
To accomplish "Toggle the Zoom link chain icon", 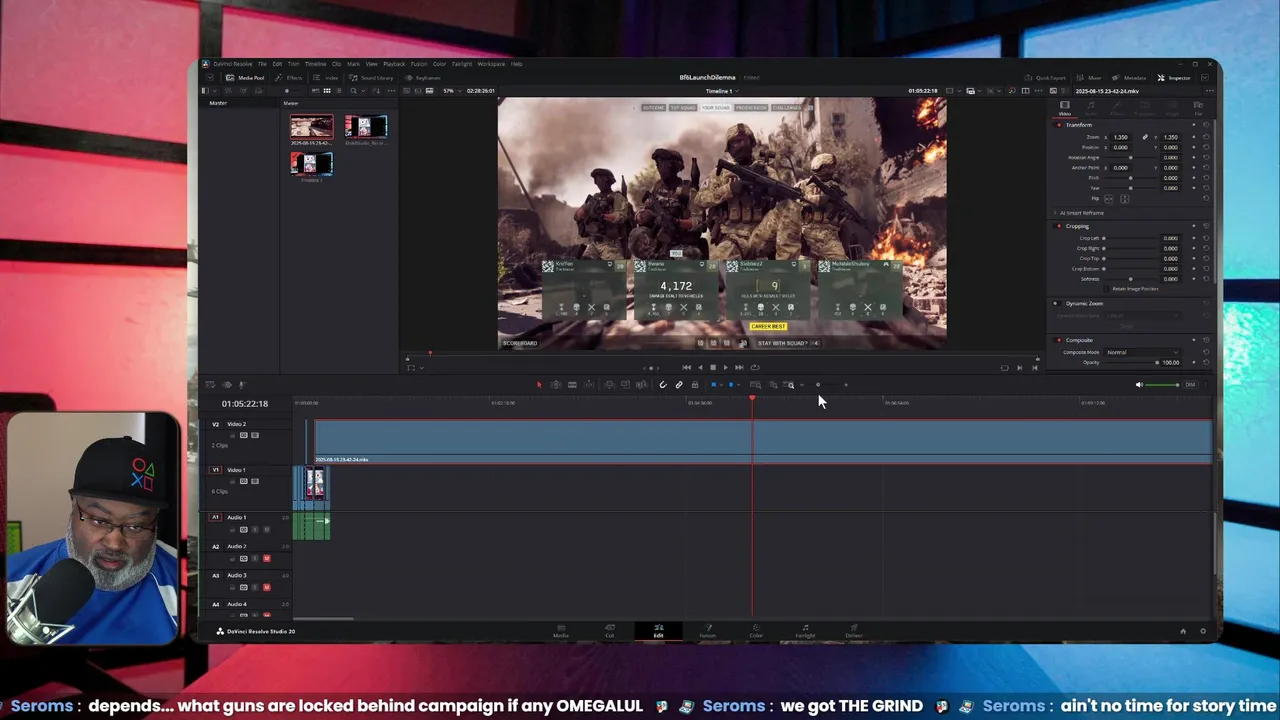I will pyautogui.click(x=1145, y=137).
